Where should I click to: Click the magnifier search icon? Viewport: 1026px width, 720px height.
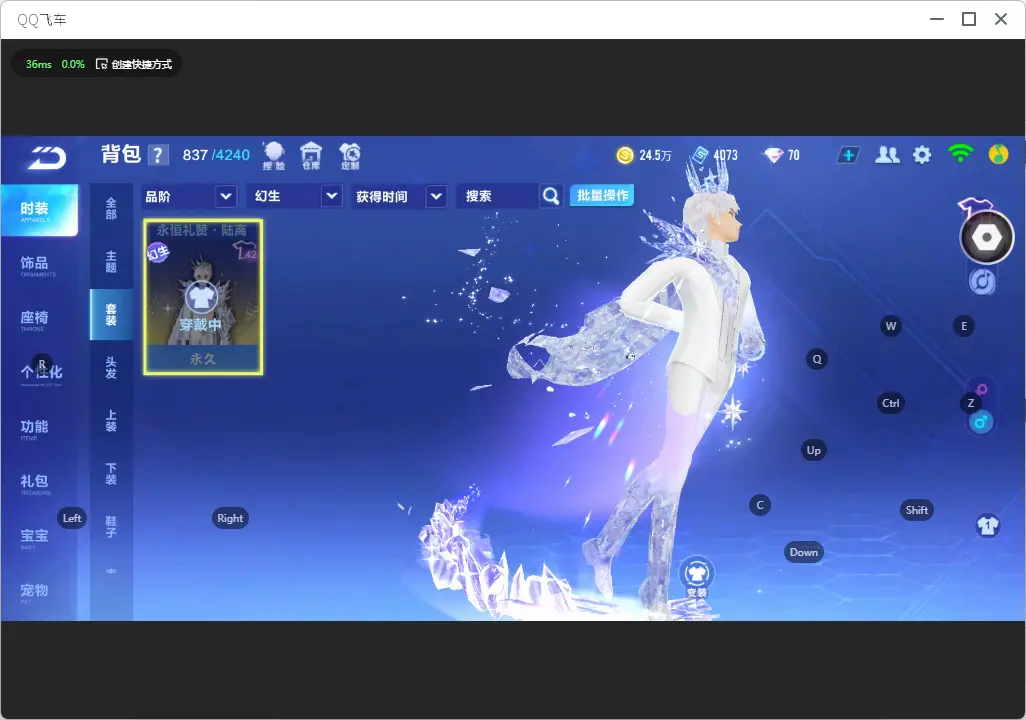pos(551,196)
